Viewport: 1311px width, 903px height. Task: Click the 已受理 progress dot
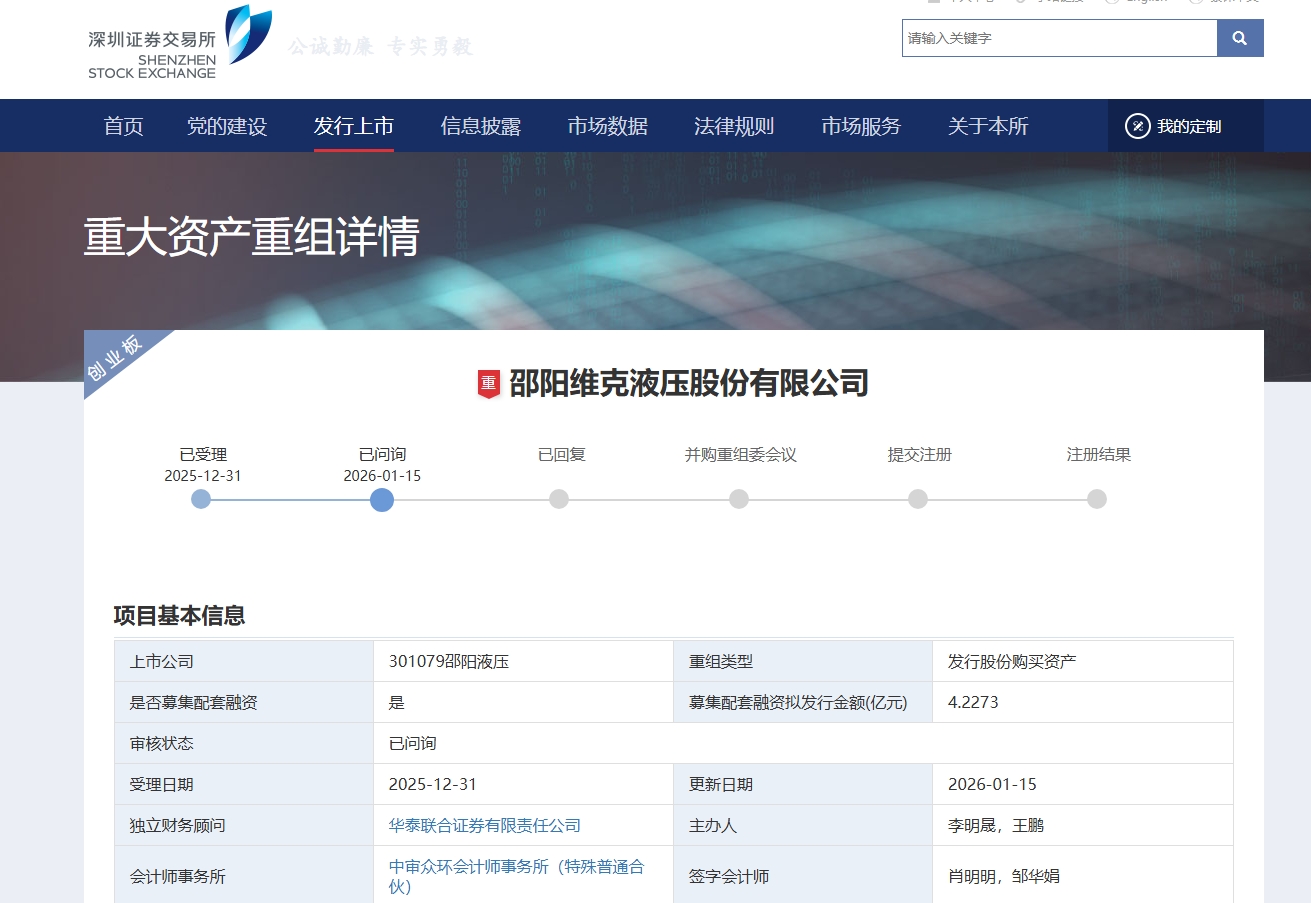201,499
